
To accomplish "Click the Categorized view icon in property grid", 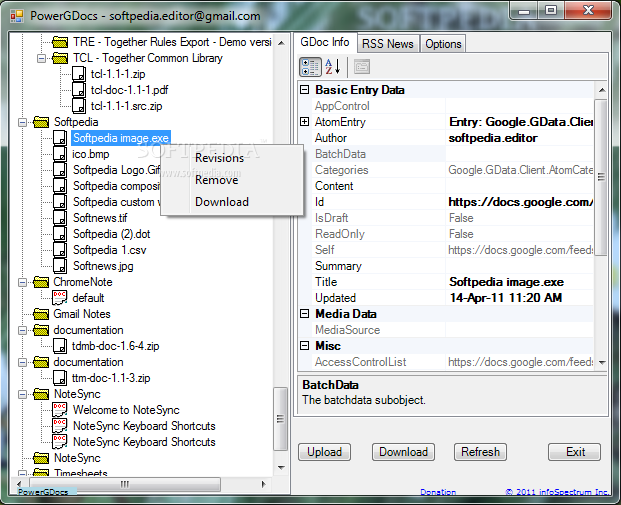I will coord(310,67).
